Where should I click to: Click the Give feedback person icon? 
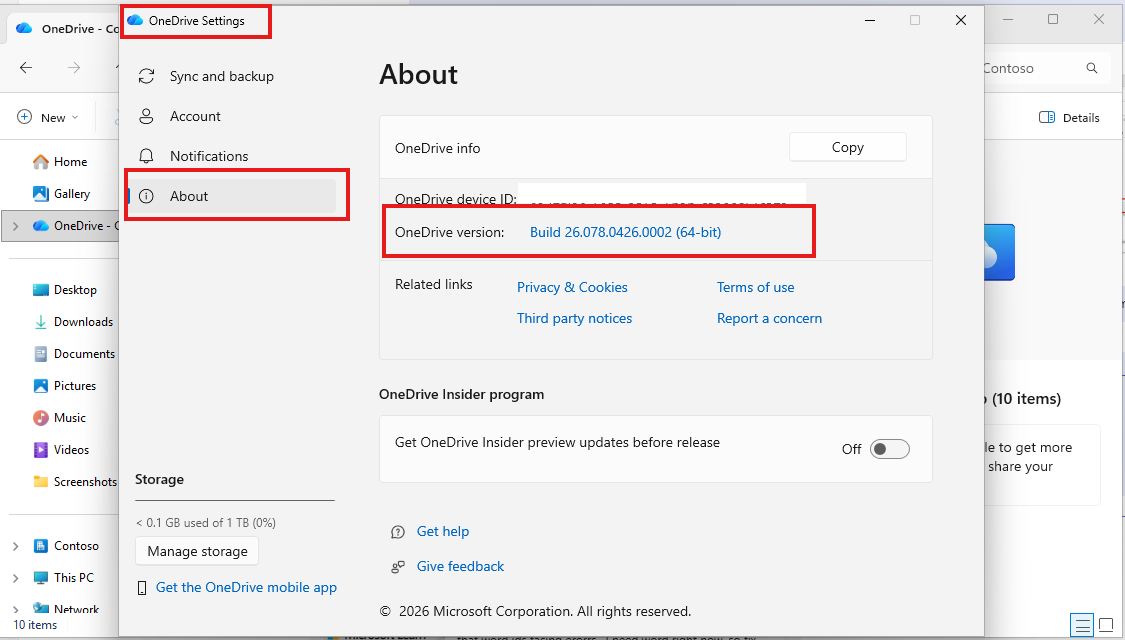[x=397, y=567]
